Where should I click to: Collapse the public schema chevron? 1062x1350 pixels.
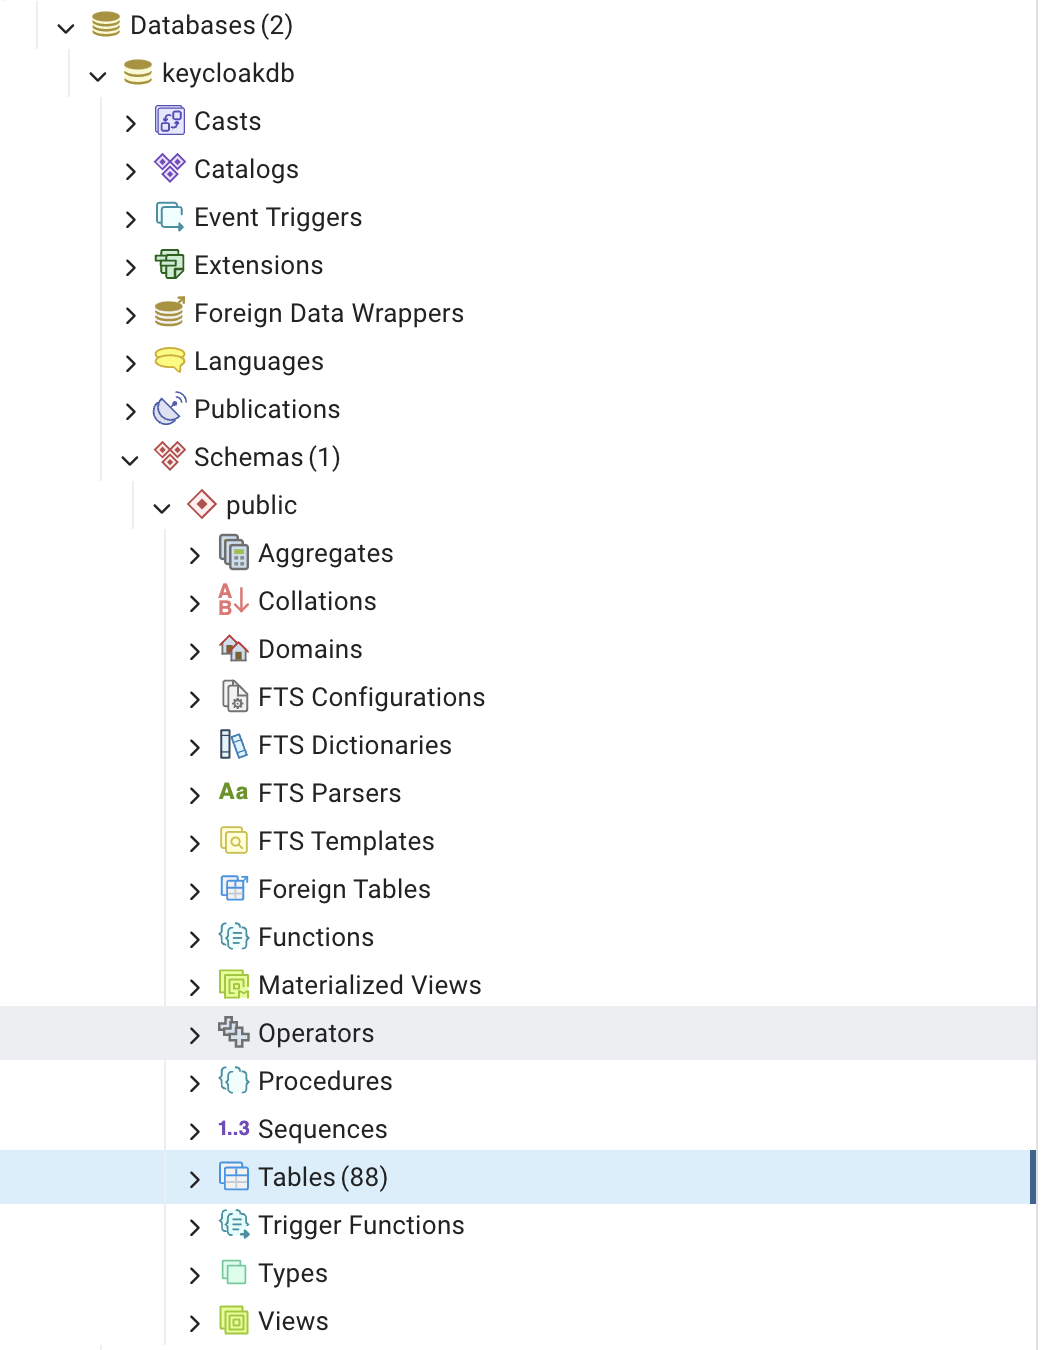click(x=162, y=507)
